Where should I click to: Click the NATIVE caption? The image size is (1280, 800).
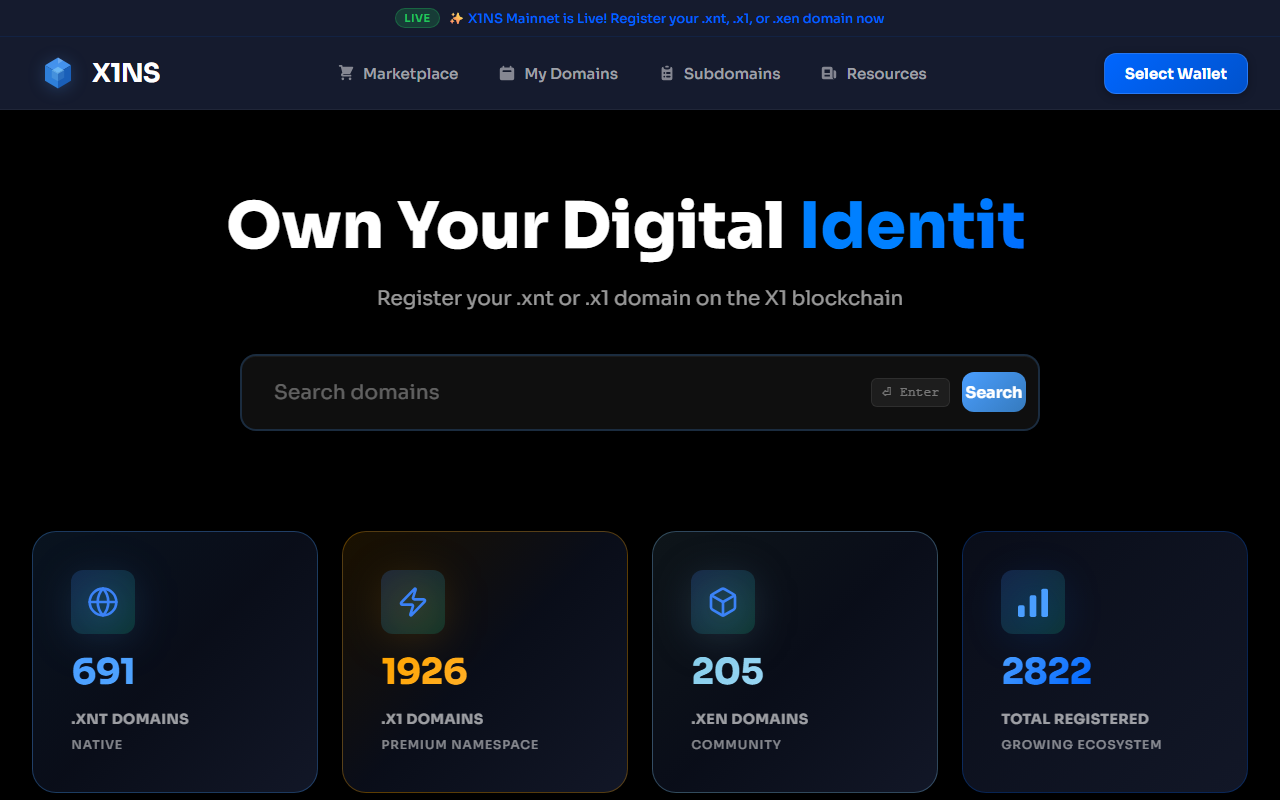(x=97, y=744)
